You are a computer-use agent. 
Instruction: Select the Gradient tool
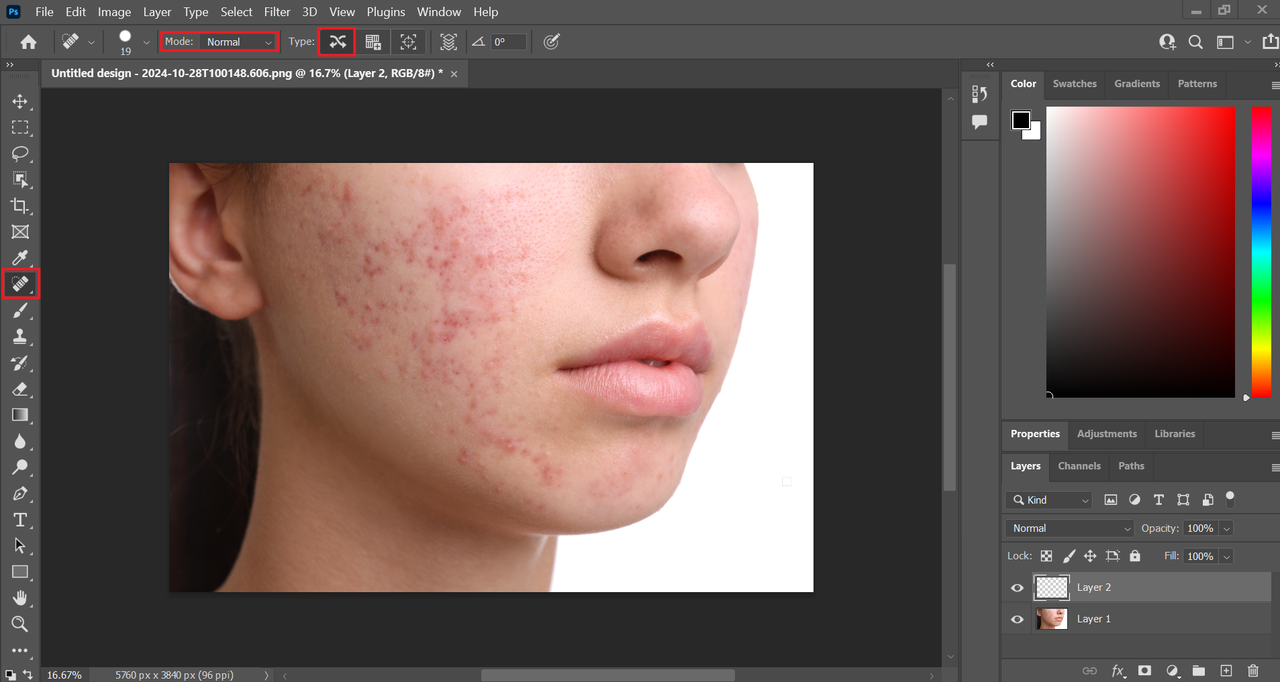20,415
